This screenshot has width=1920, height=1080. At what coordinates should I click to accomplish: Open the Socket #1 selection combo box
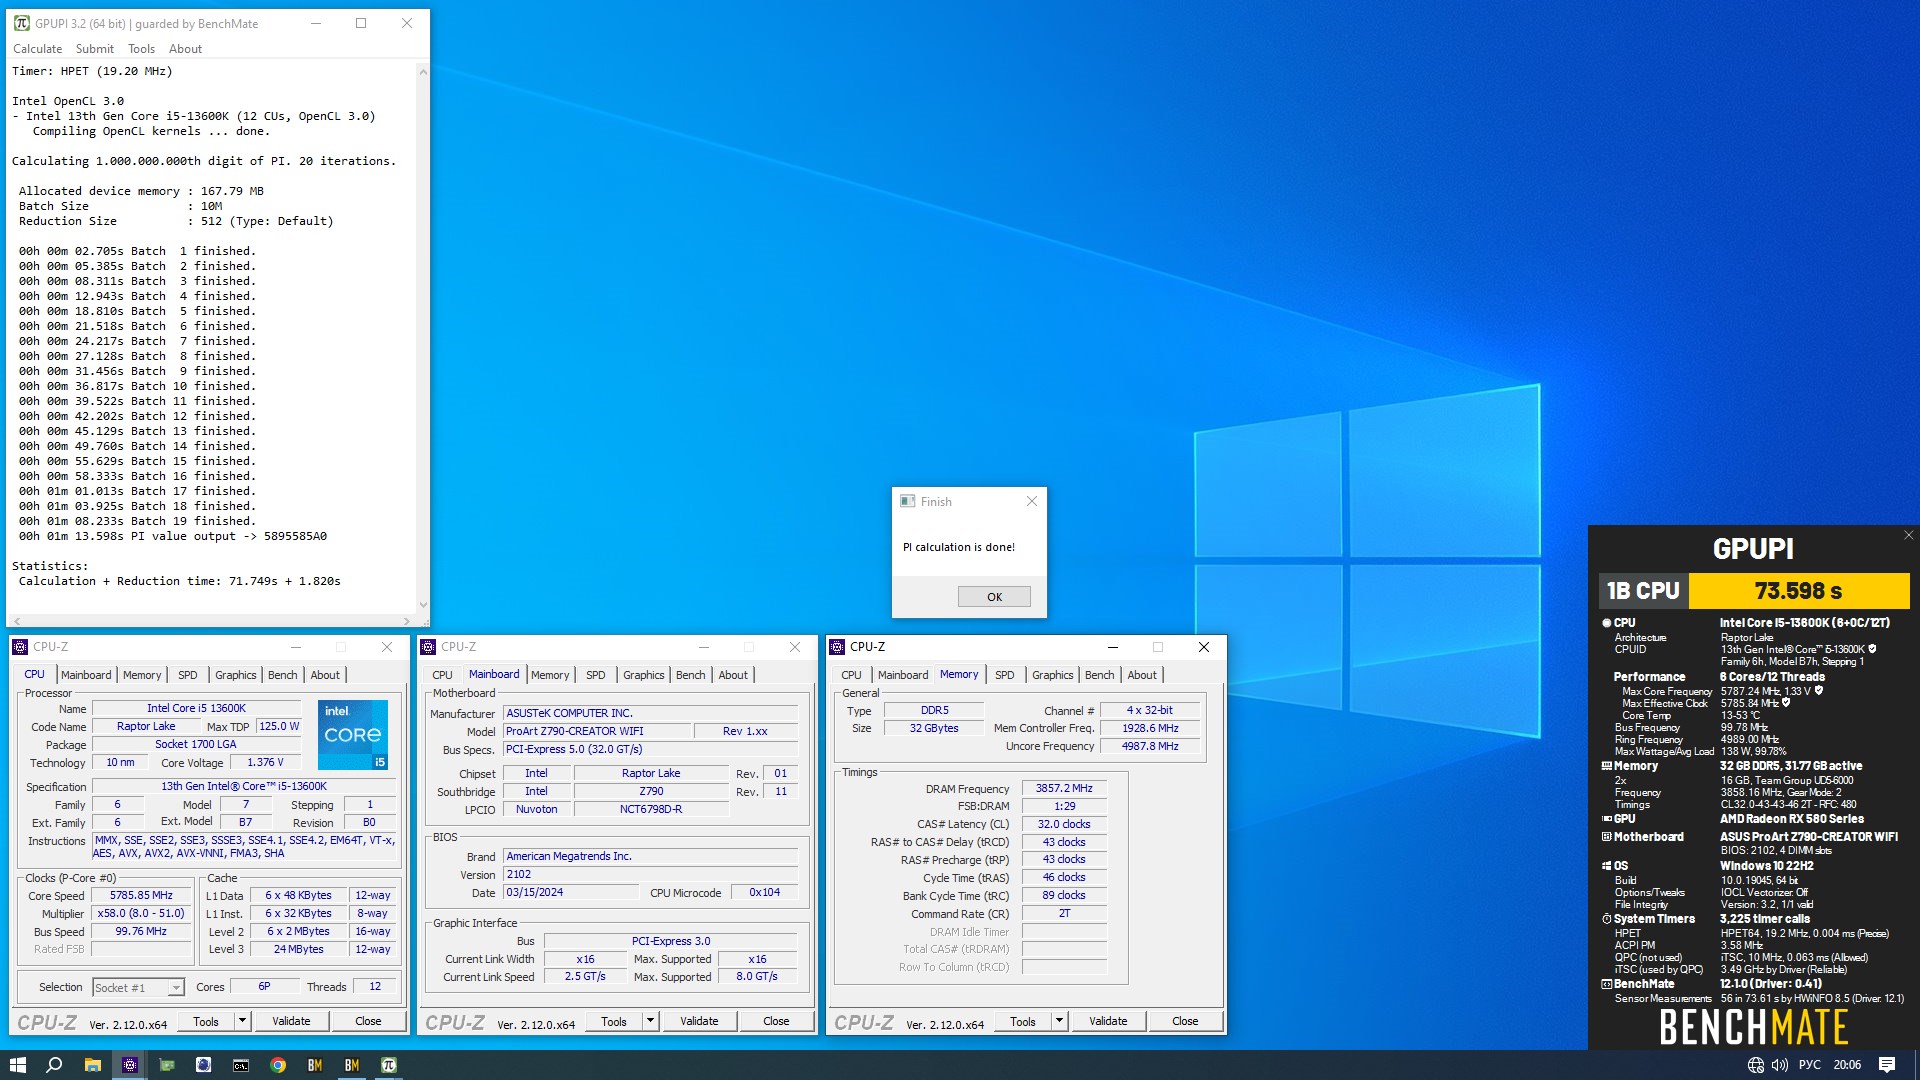pos(138,988)
